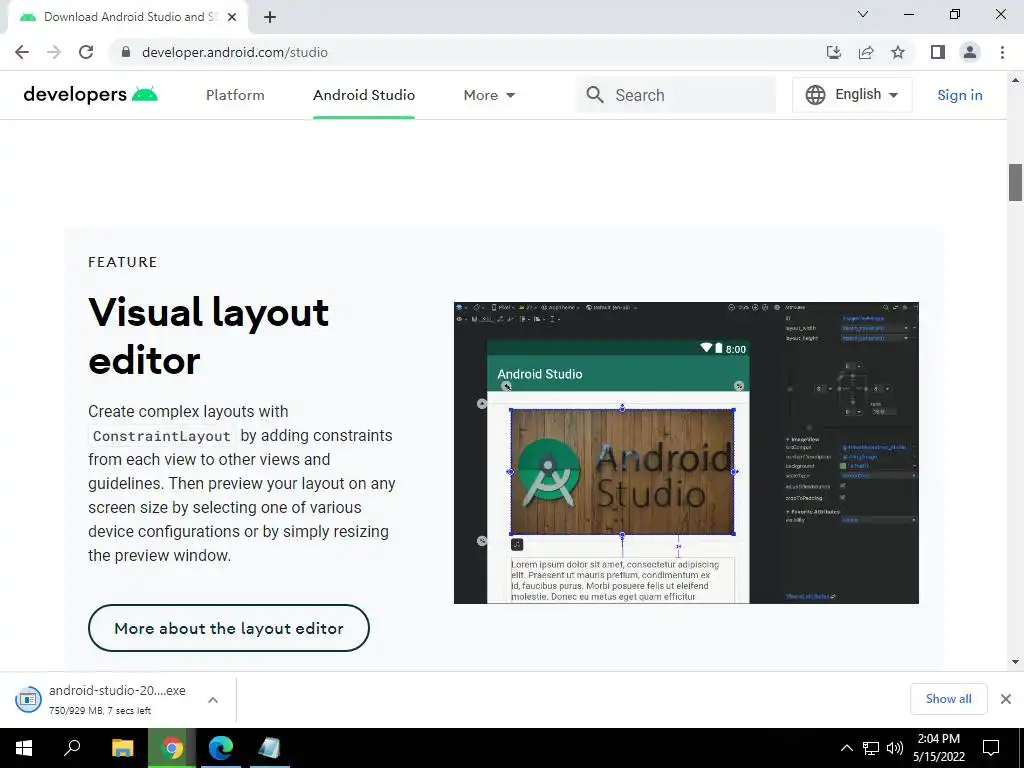Click the scrollbar down arrow
The width and height of the screenshot is (1024, 768).
coord(1016,662)
